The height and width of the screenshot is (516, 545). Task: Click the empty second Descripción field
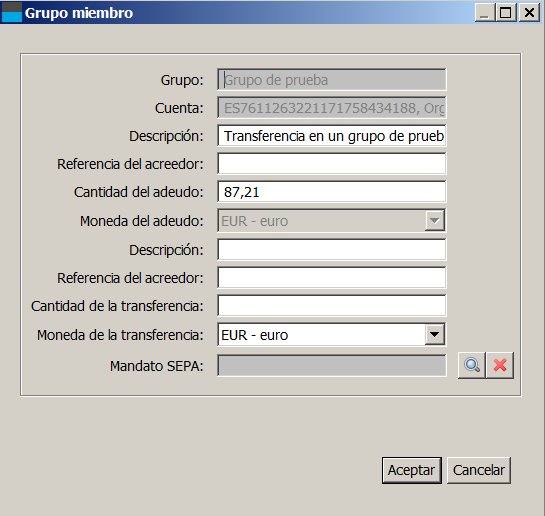332,249
